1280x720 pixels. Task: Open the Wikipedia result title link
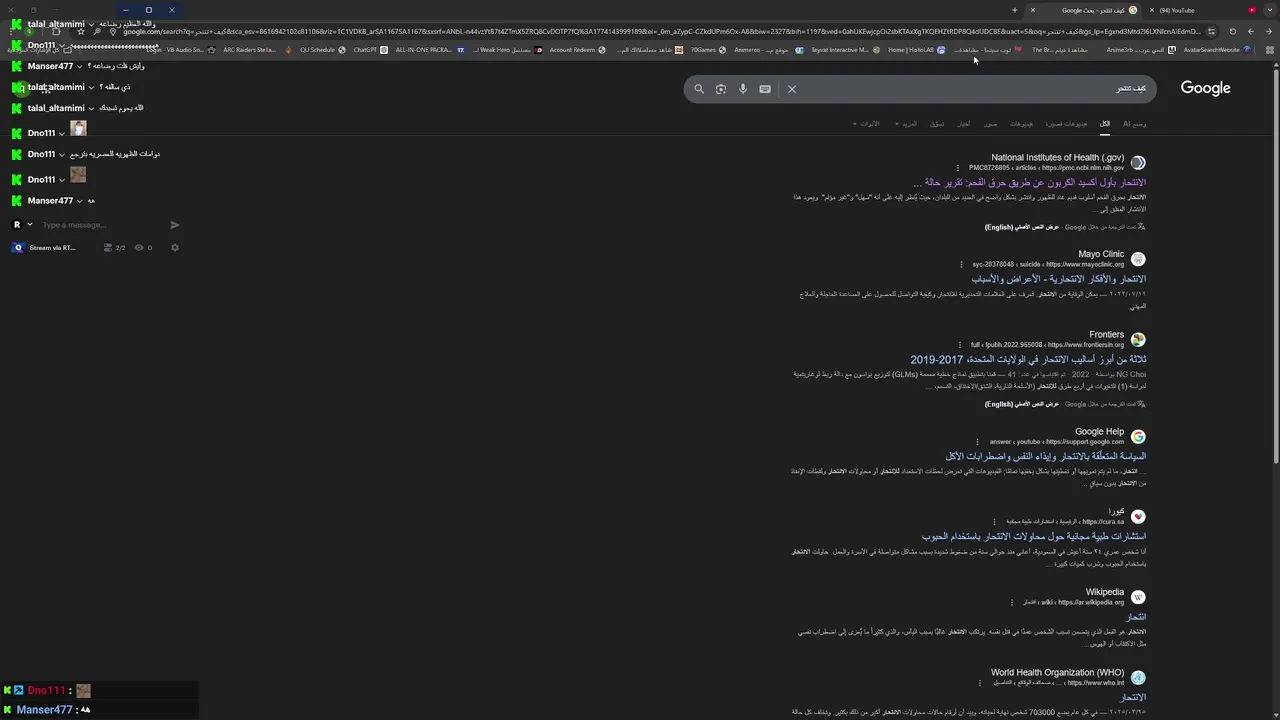click(x=1136, y=617)
